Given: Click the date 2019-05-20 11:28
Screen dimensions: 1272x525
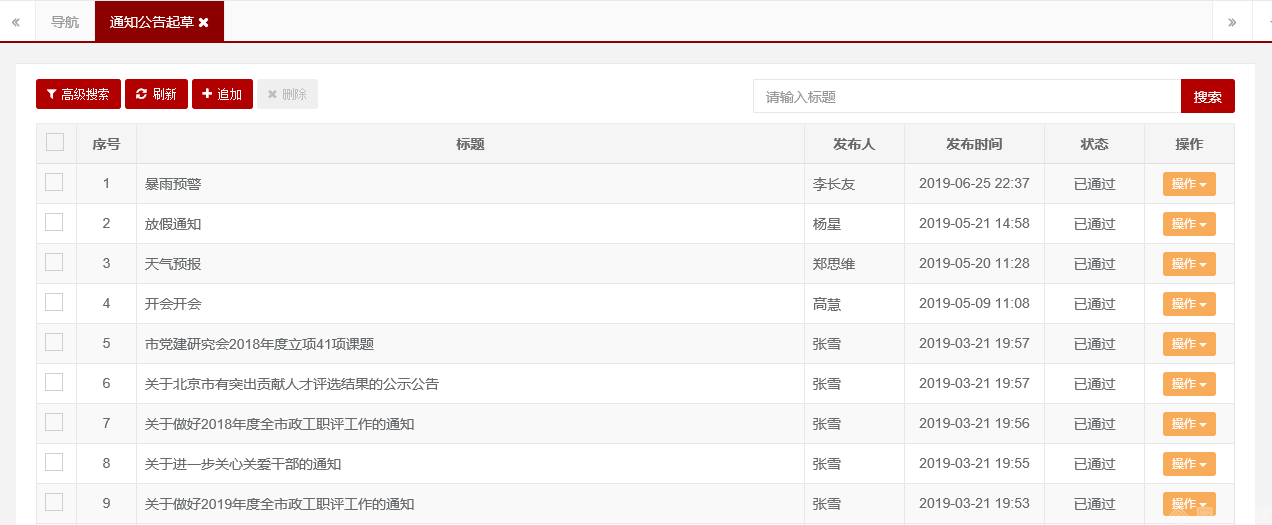Looking at the screenshot, I should (x=974, y=264).
